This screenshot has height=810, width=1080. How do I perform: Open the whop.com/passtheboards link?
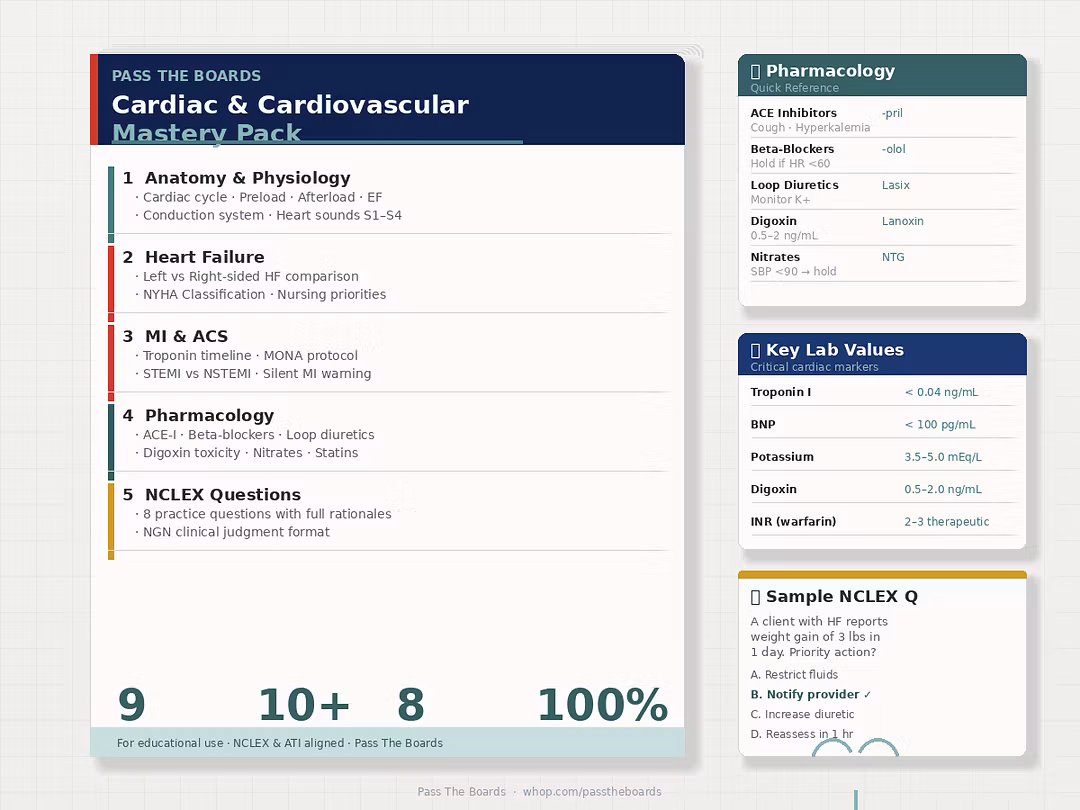tap(592, 791)
